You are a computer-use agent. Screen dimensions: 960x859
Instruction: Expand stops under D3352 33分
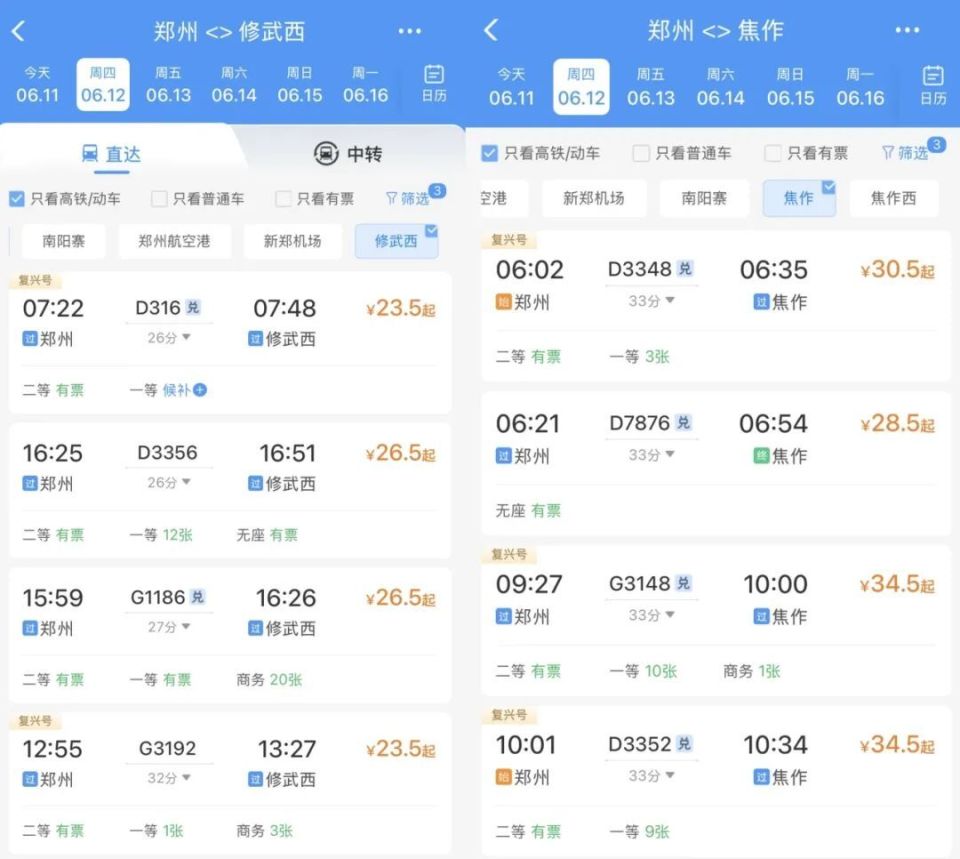651,776
